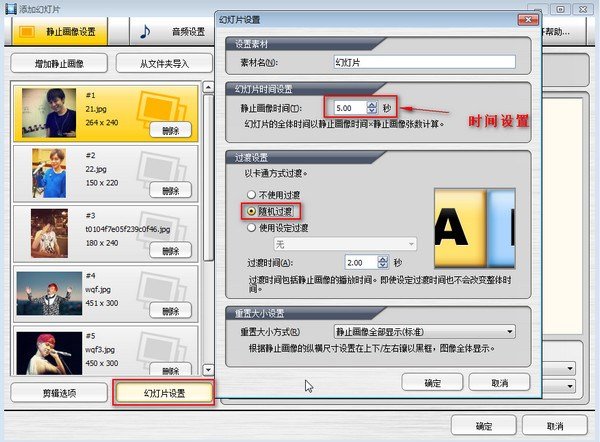Delete image #4 wqf.jpg with 删除
The width and height of the screenshot is (600, 442).
click(x=171, y=311)
